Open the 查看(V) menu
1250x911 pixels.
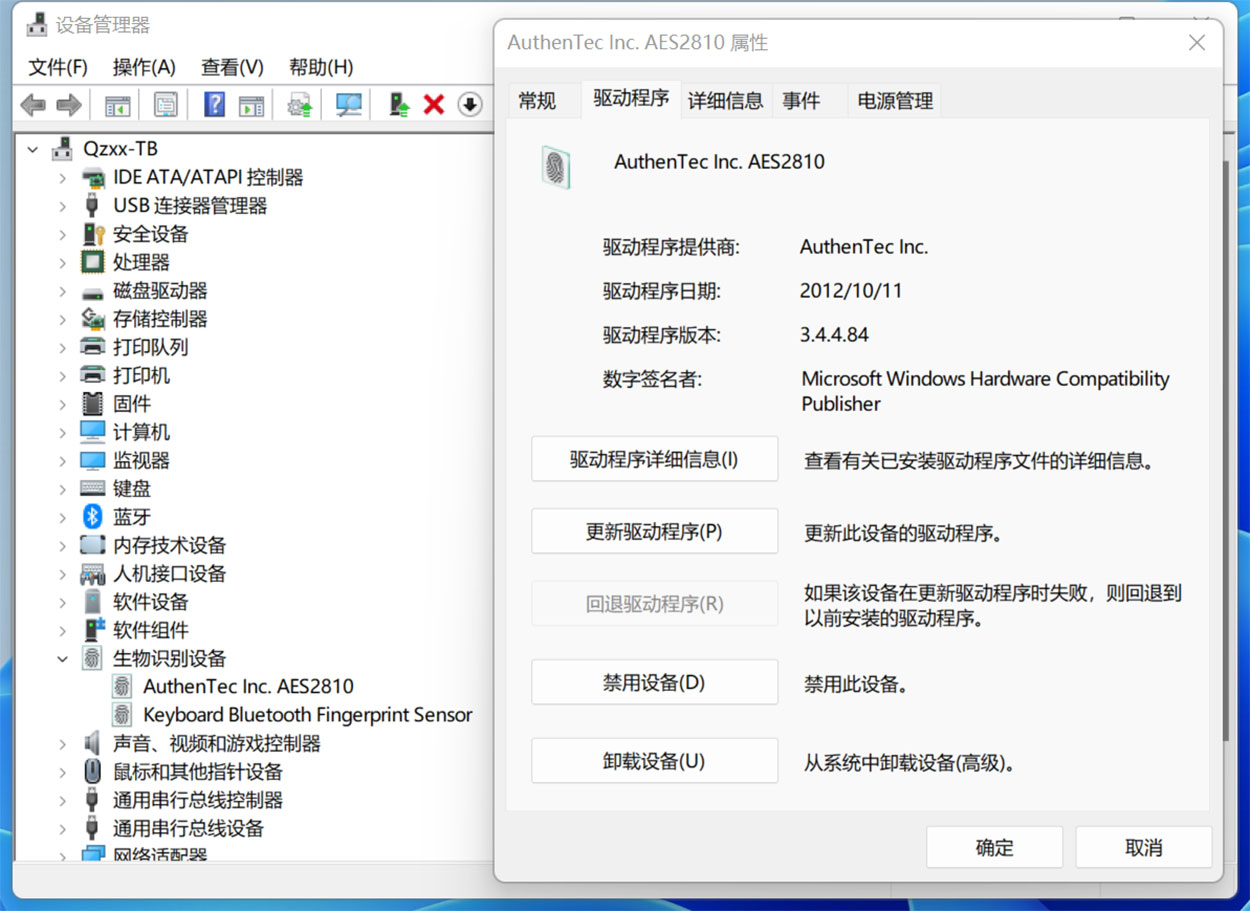coord(231,67)
